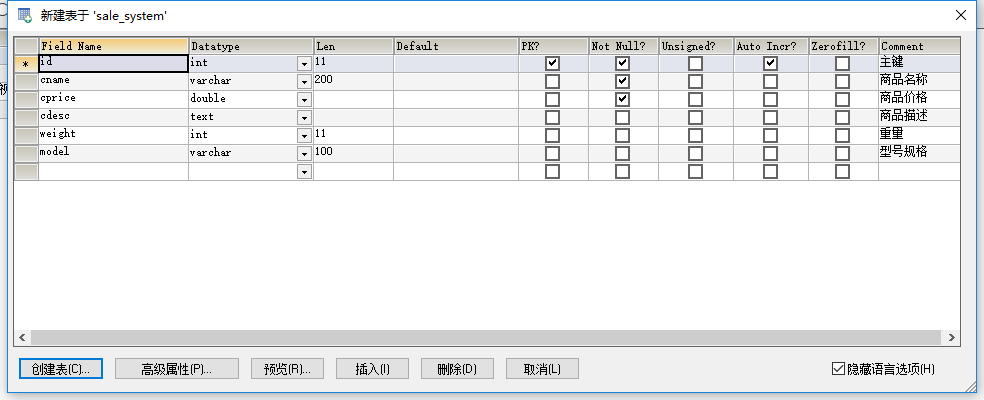Image resolution: width=984 pixels, height=400 pixels.
Task: Click Len cell with 100 for model
Action: (x=354, y=153)
